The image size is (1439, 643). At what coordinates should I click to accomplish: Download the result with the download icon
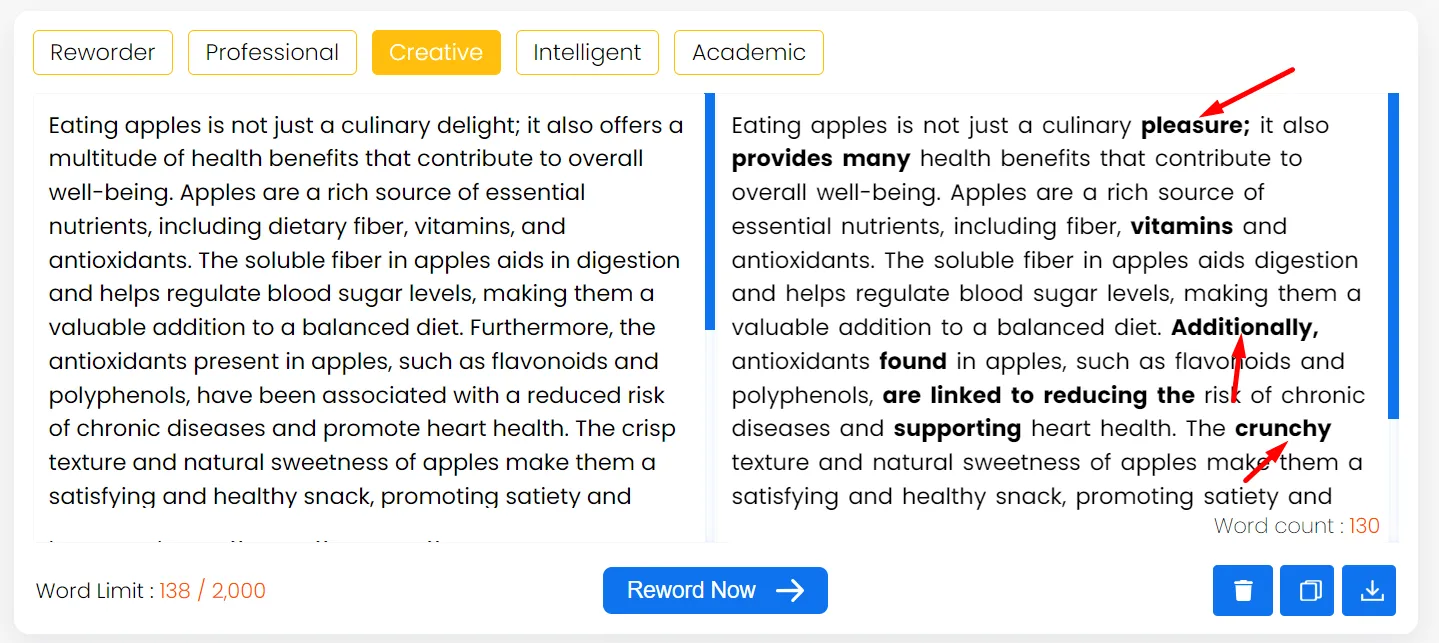[1369, 590]
